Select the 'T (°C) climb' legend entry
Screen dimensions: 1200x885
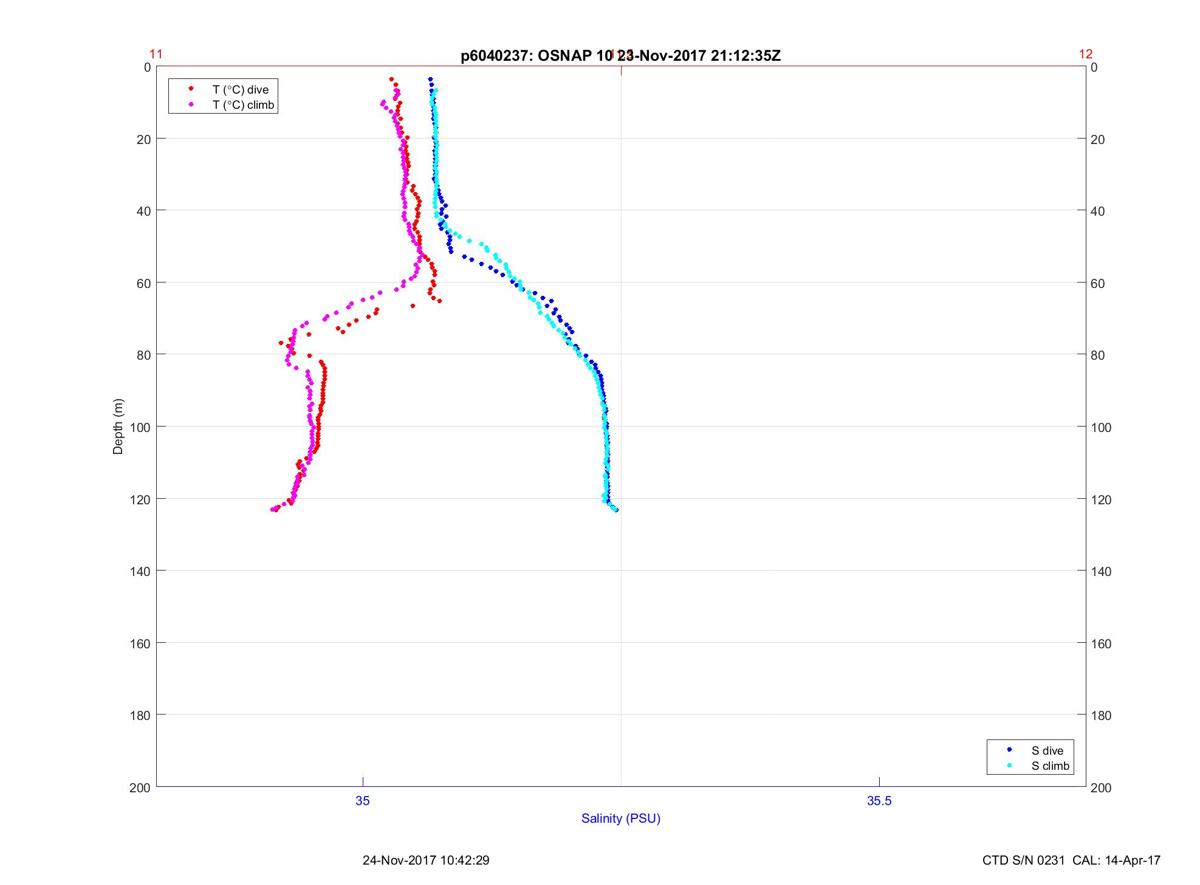coord(244,105)
